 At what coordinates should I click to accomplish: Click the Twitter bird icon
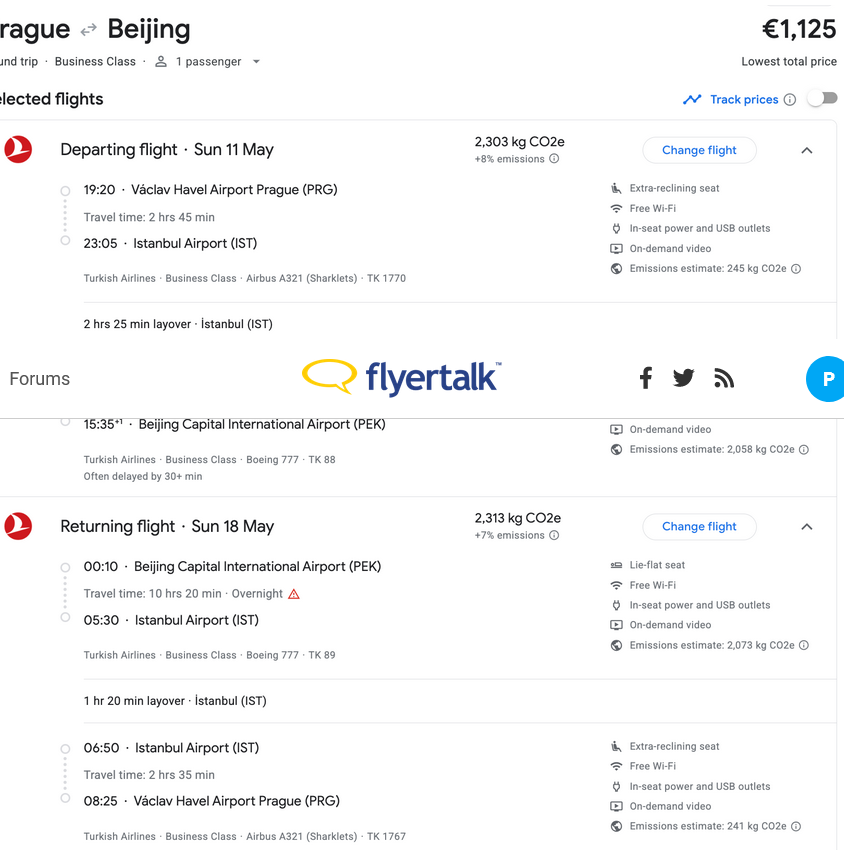[x=684, y=378]
